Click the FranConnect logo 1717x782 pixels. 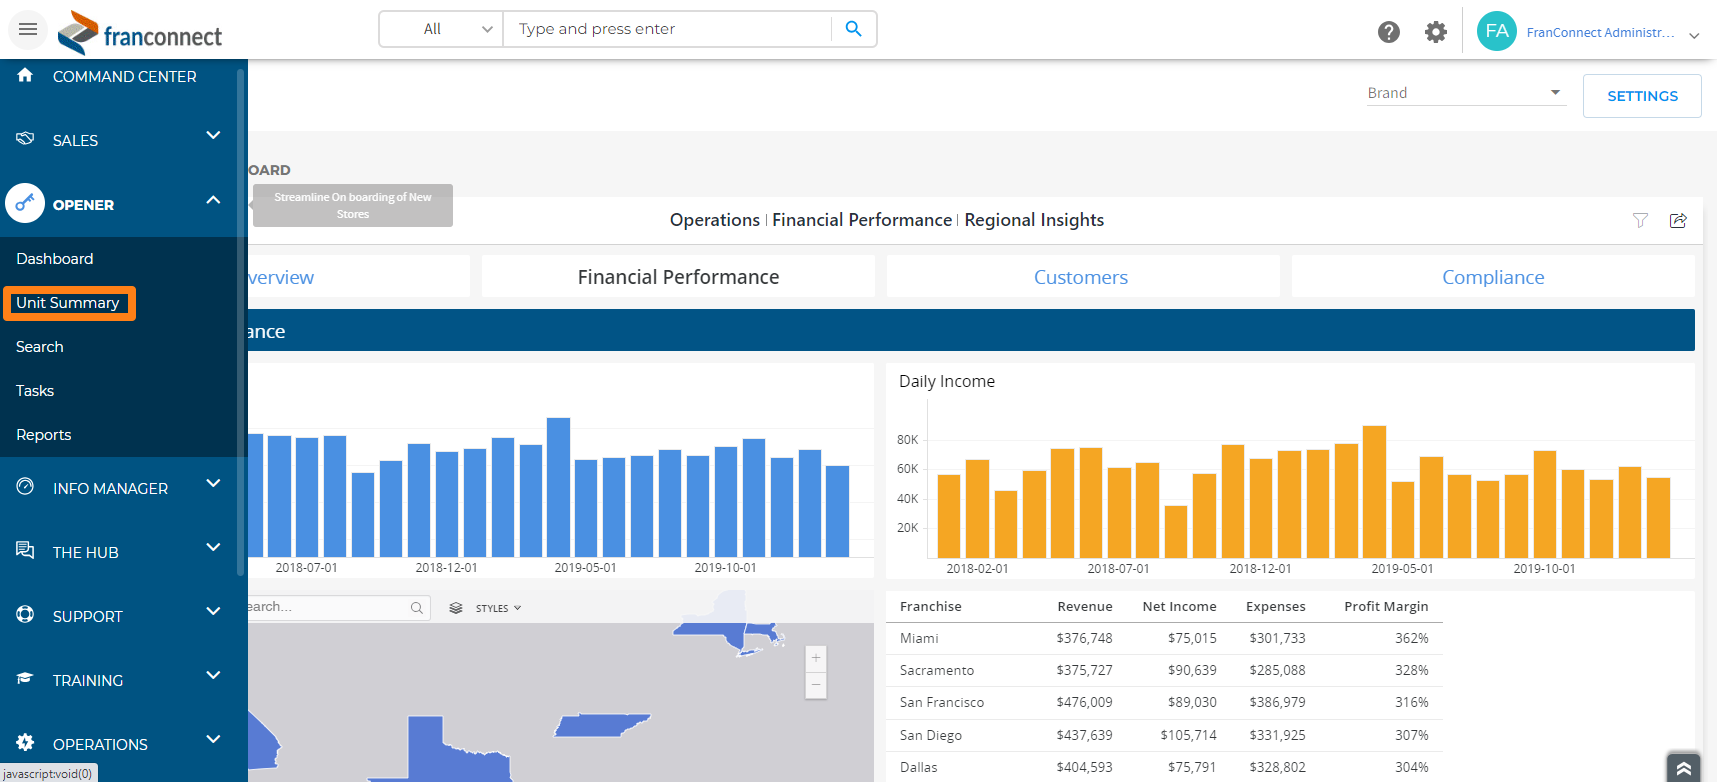click(140, 33)
